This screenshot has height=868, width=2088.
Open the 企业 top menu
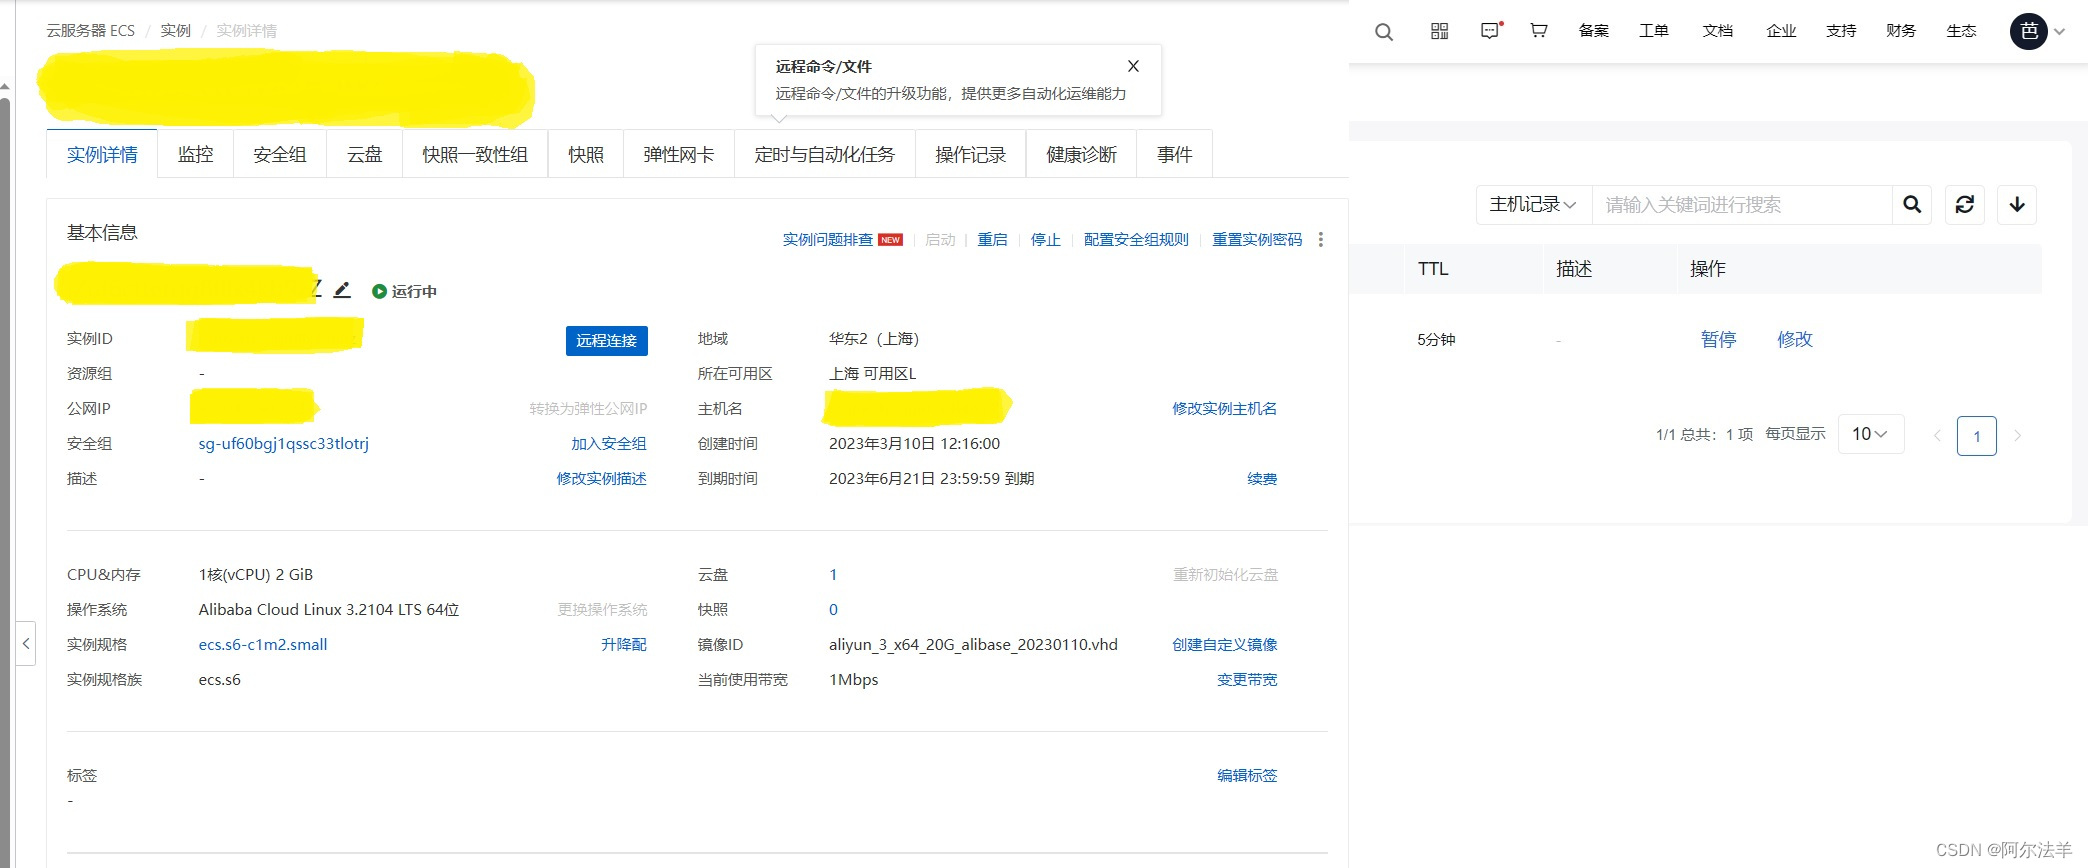click(1781, 31)
